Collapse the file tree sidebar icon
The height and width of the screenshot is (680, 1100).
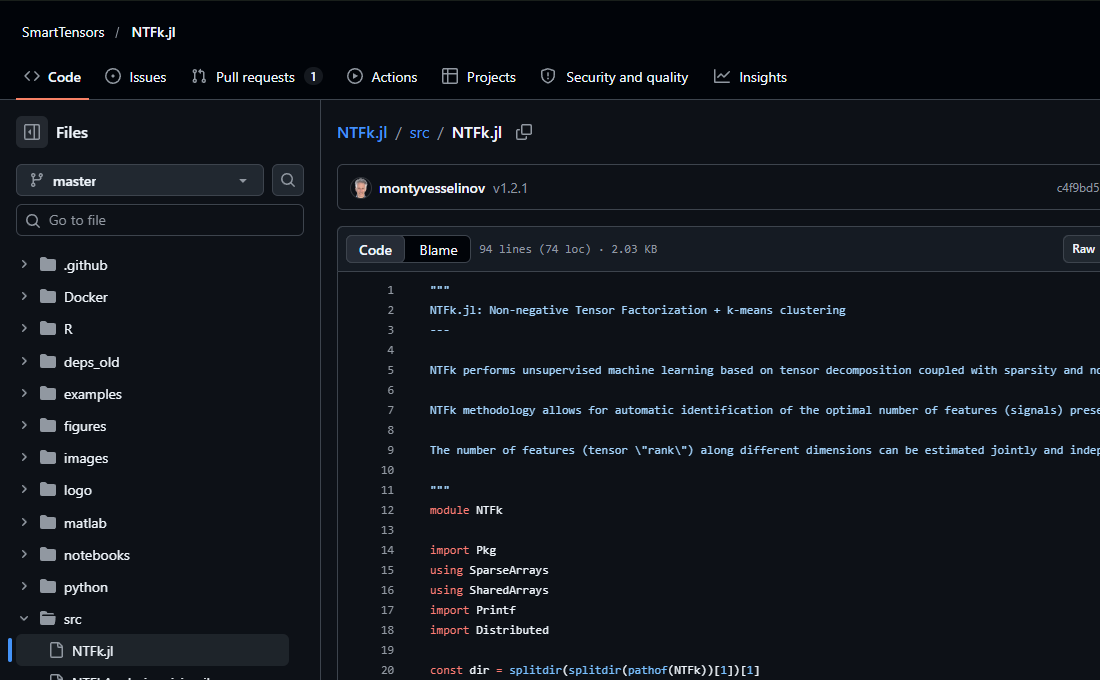coord(32,132)
